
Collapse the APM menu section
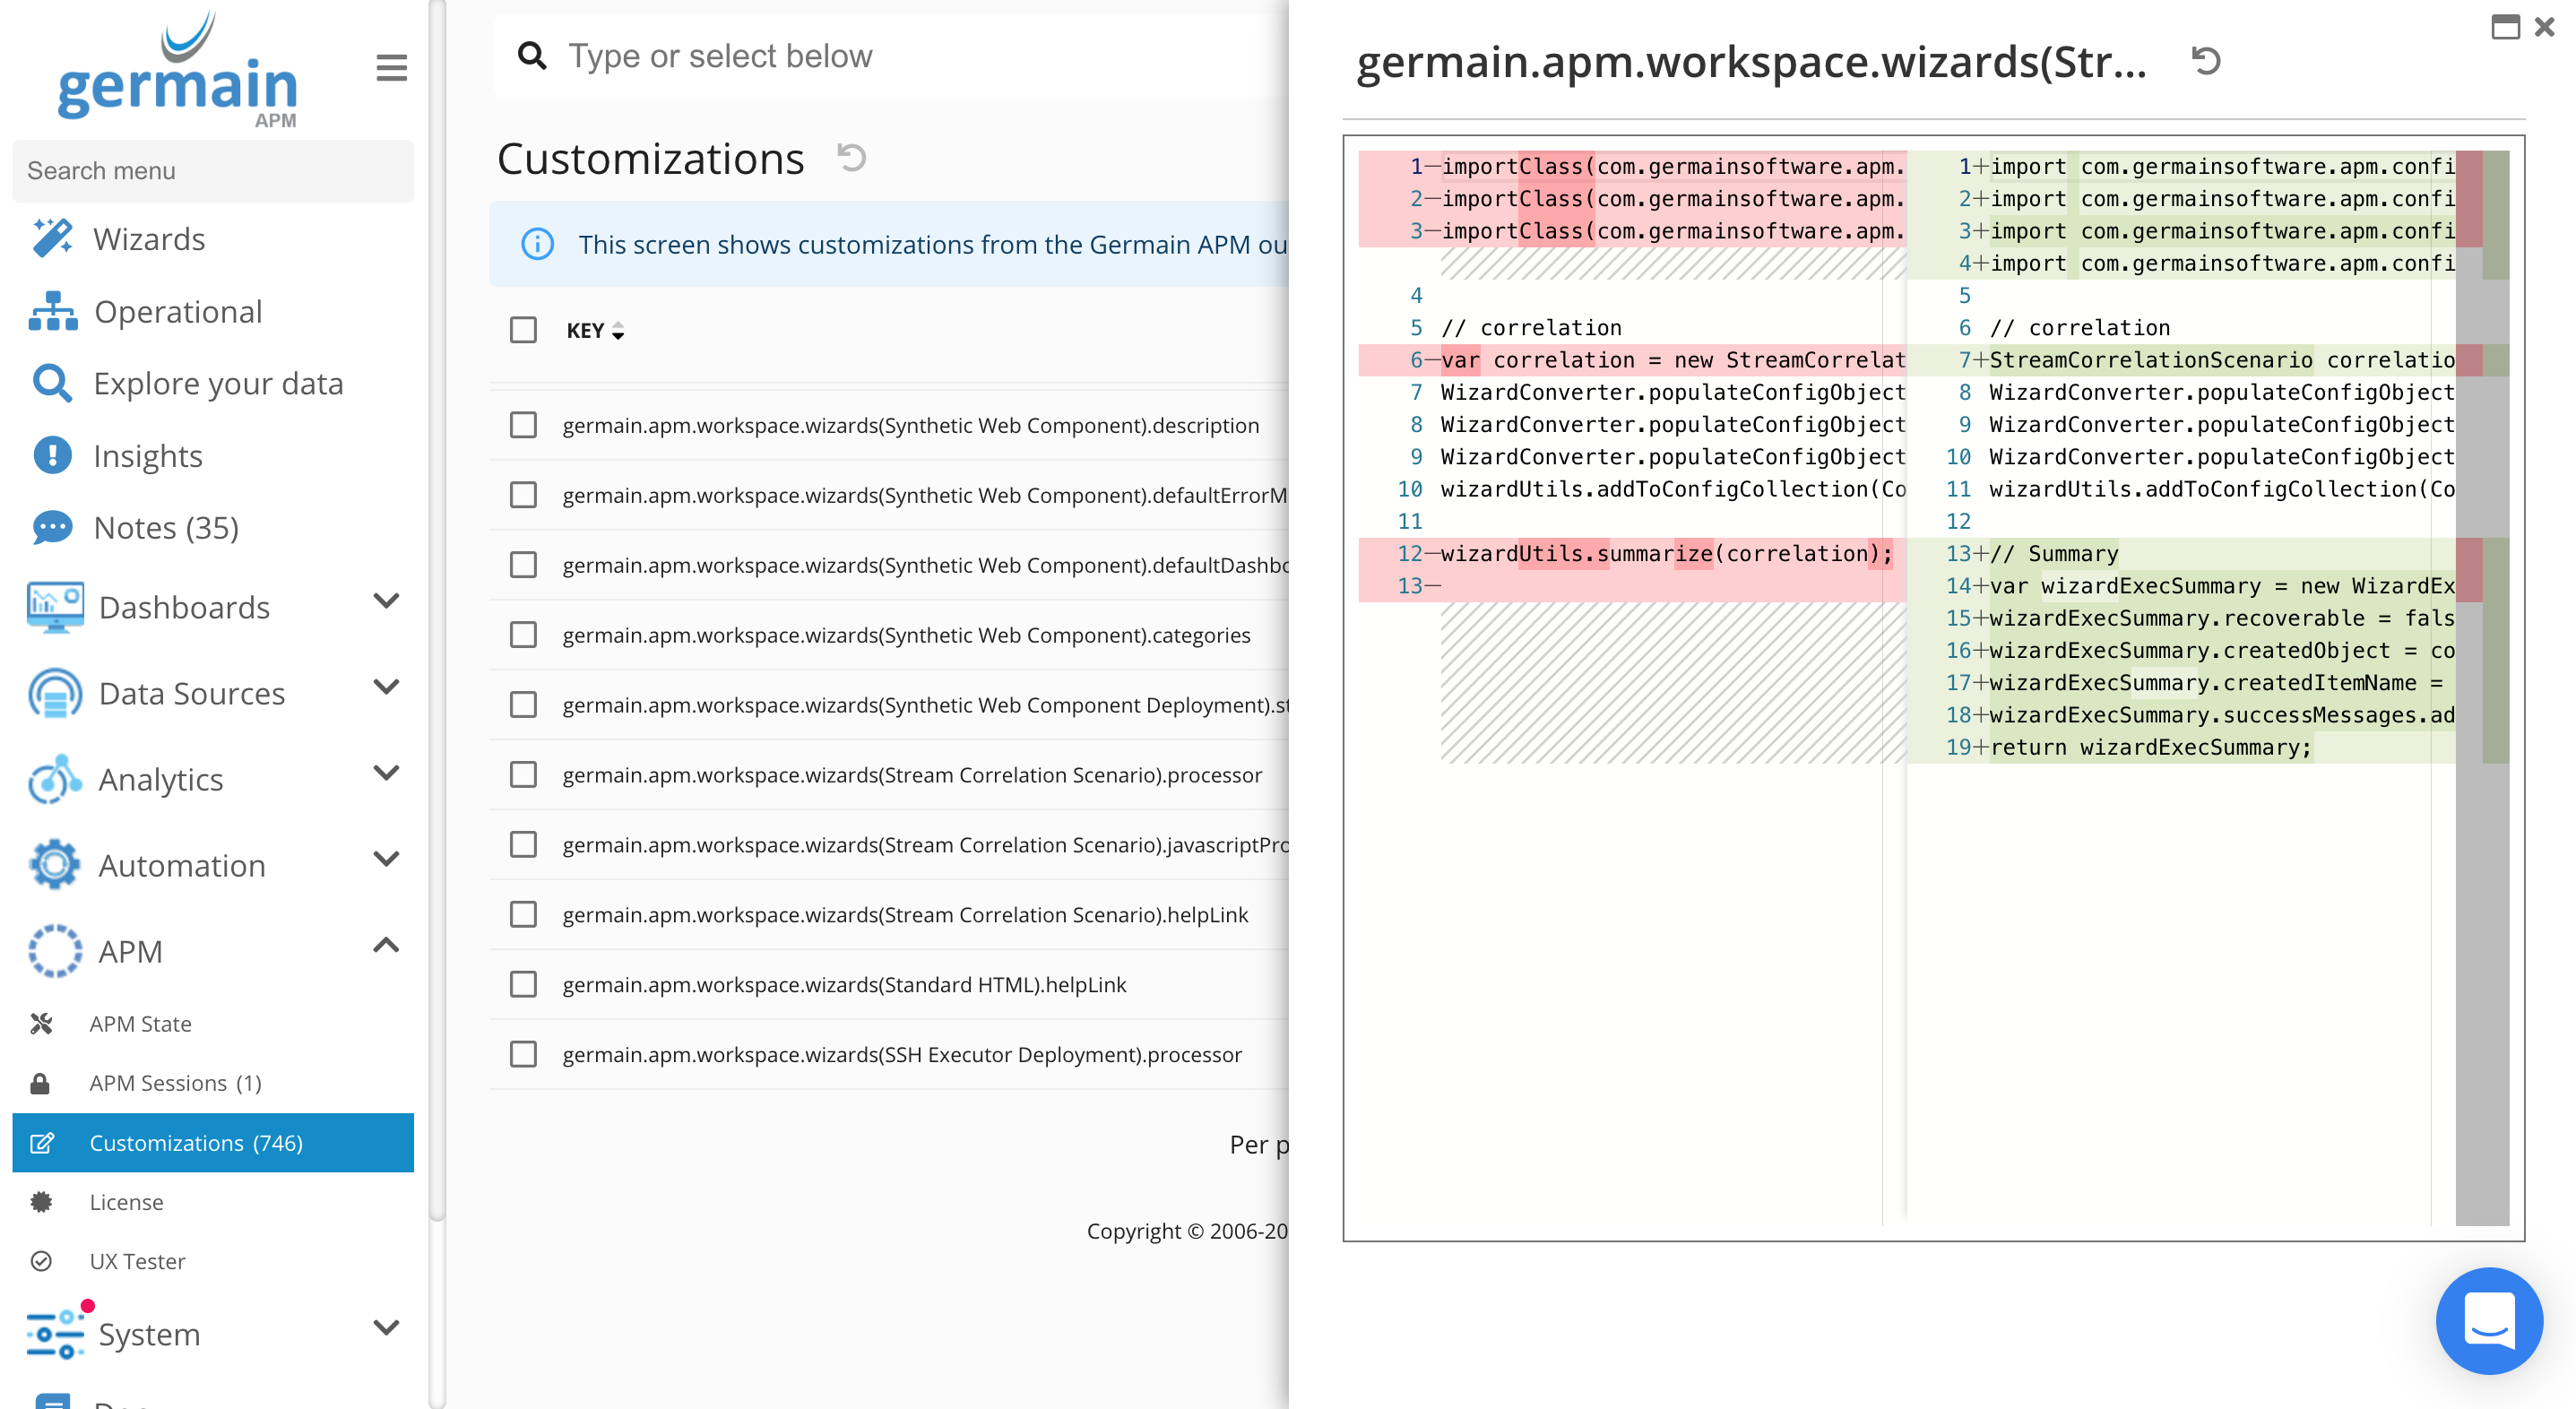point(386,946)
